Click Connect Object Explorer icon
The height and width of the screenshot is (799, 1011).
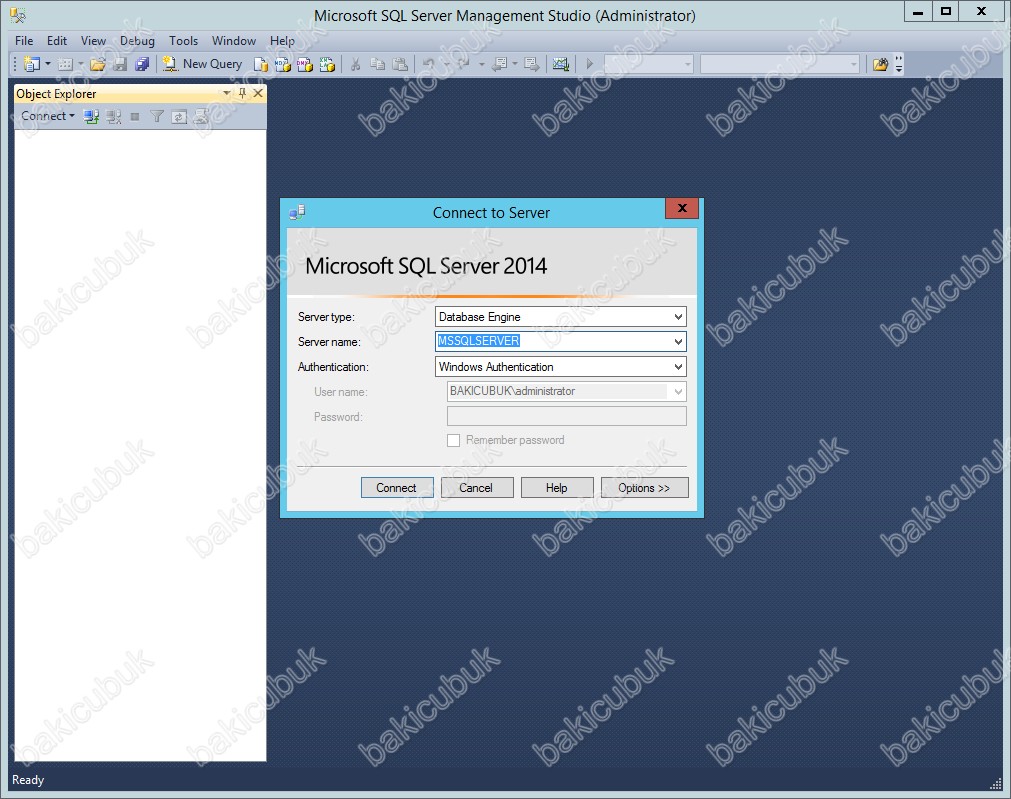click(x=92, y=117)
